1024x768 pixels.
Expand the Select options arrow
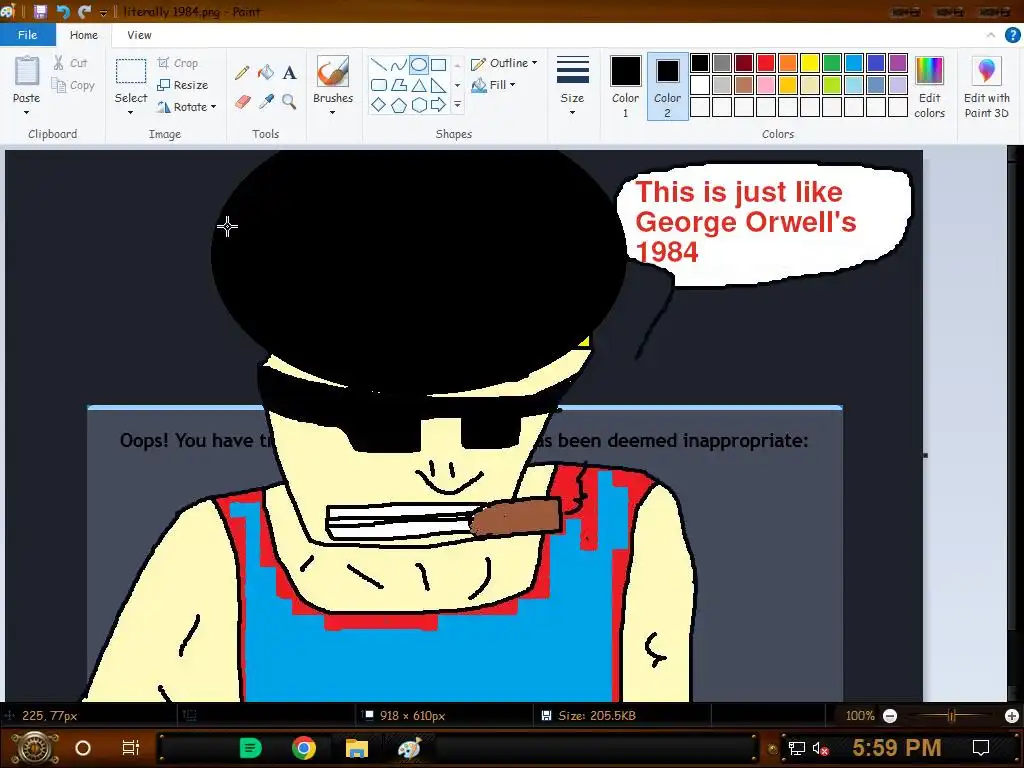click(x=131, y=113)
